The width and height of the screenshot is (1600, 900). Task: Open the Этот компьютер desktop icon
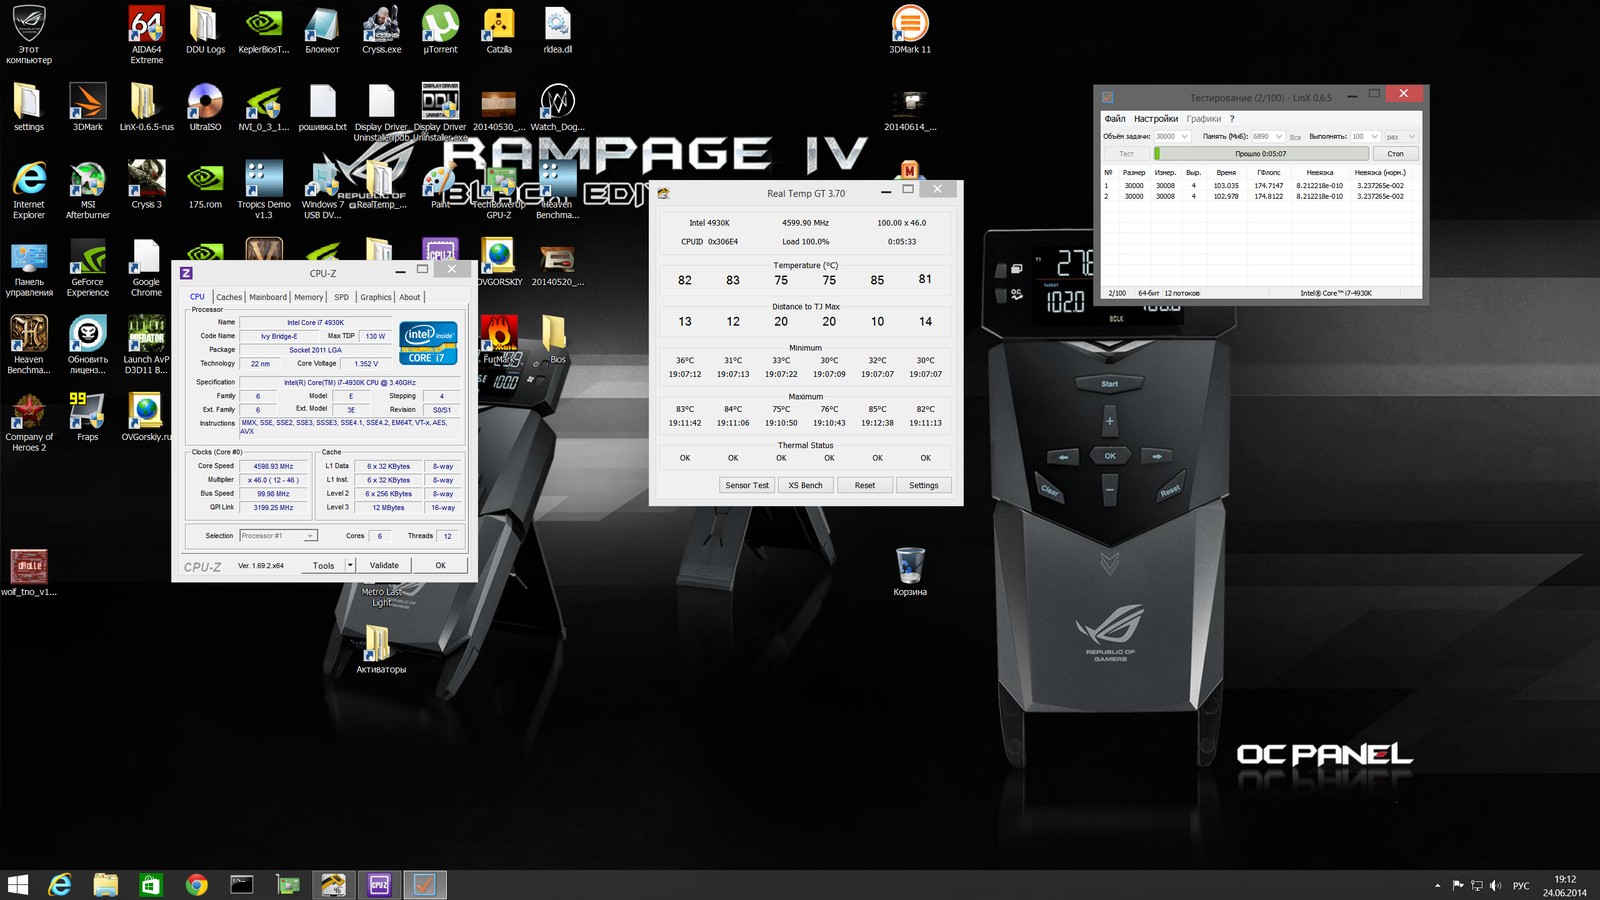click(x=29, y=35)
